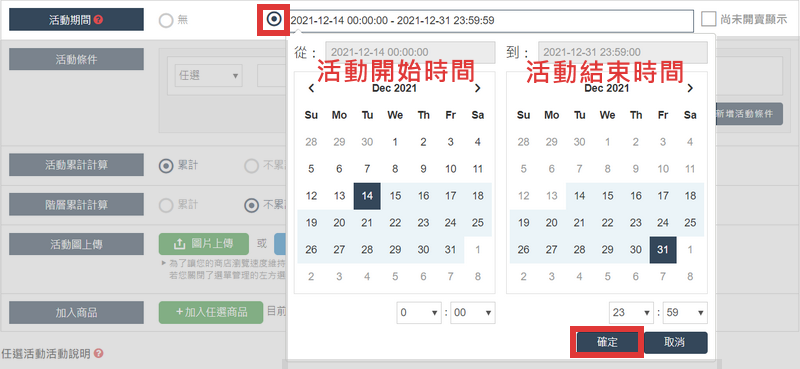The image size is (800, 369).
Task: Select December 10 in start calendar
Action: click(x=451, y=169)
